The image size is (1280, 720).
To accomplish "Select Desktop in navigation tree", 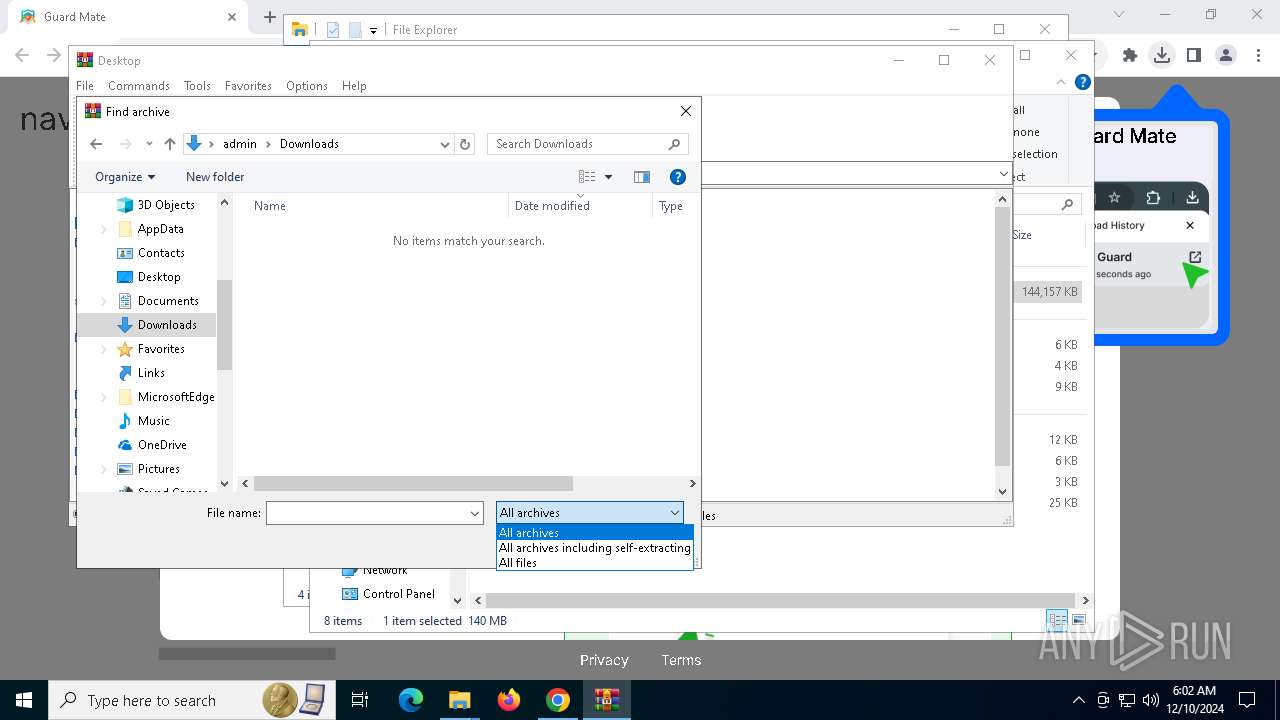I will coord(159,277).
